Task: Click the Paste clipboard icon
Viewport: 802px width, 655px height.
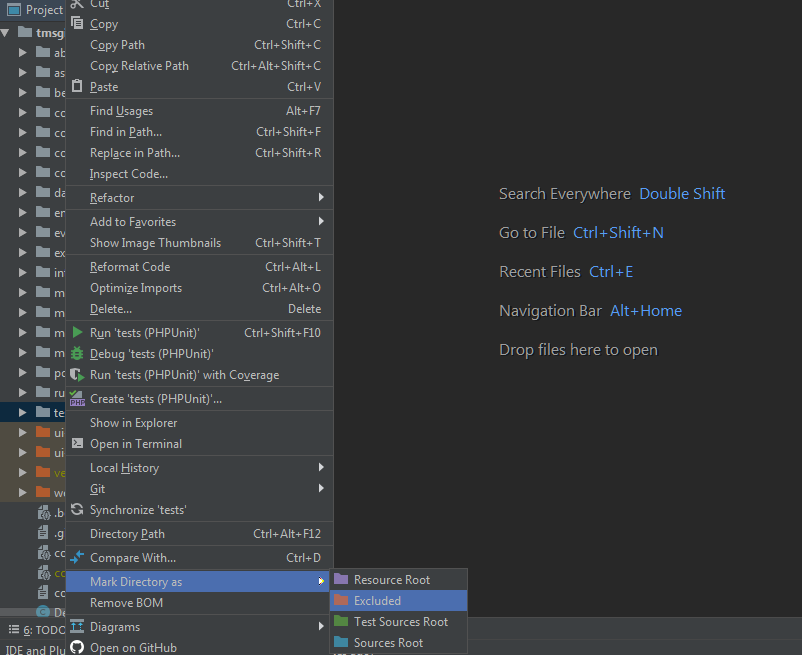Action: click(x=77, y=86)
